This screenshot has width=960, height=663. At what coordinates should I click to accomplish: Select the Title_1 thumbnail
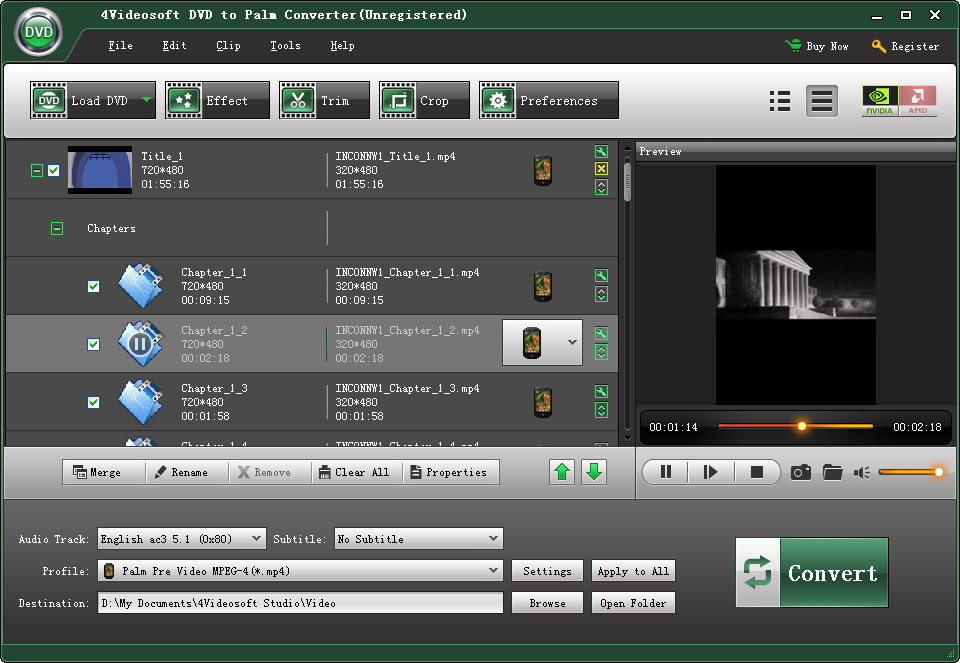(100, 170)
